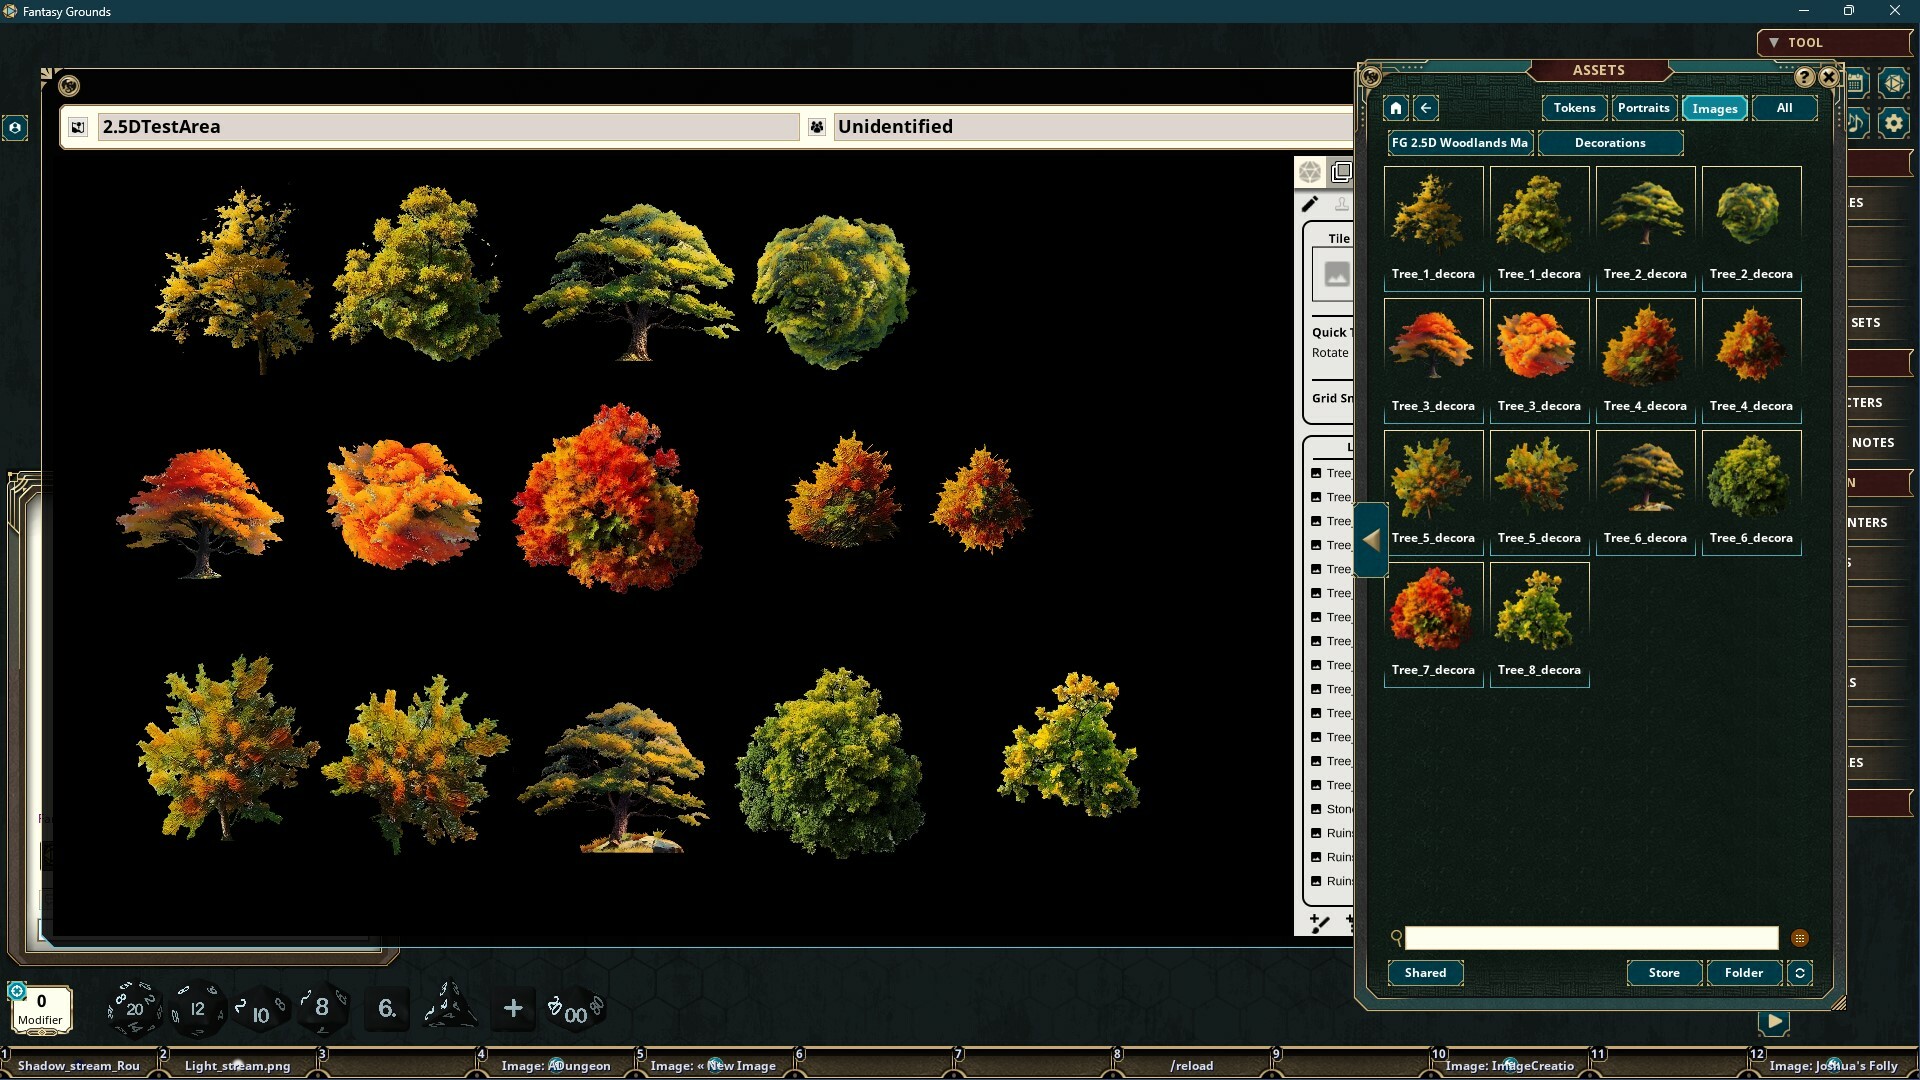Click the music notes icon in the right sidebar
This screenshot has width=1920, height=1080.
point(1856,123)
